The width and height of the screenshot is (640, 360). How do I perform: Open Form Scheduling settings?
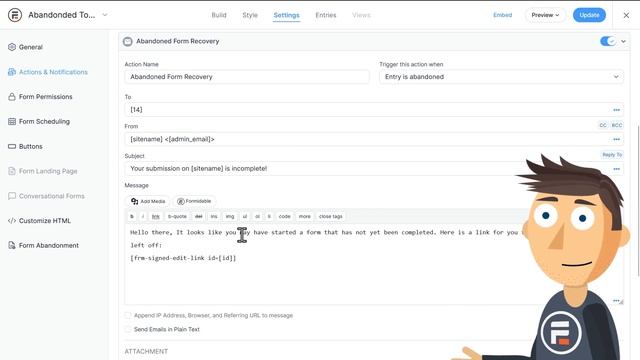(44, 121)
